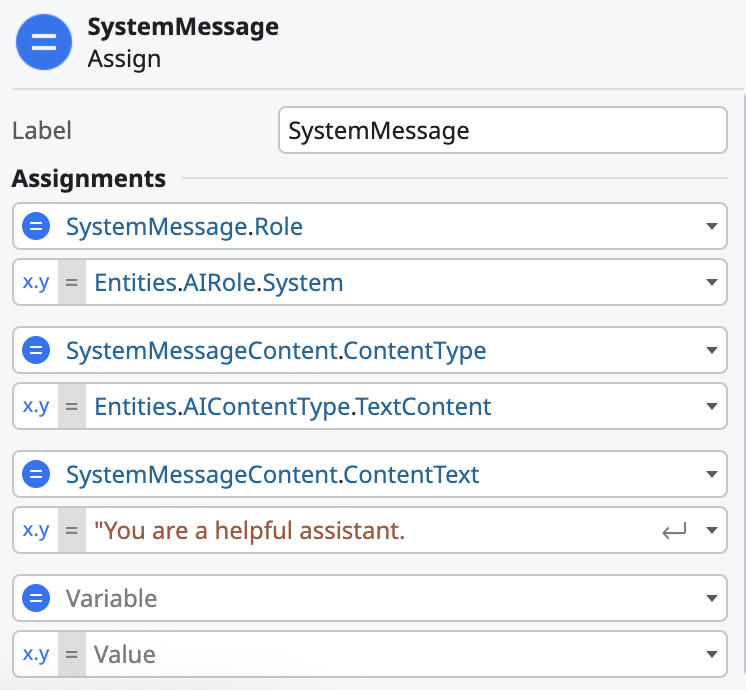Click the Assign subtitle text
746x690 pixels.
(124, 59)
